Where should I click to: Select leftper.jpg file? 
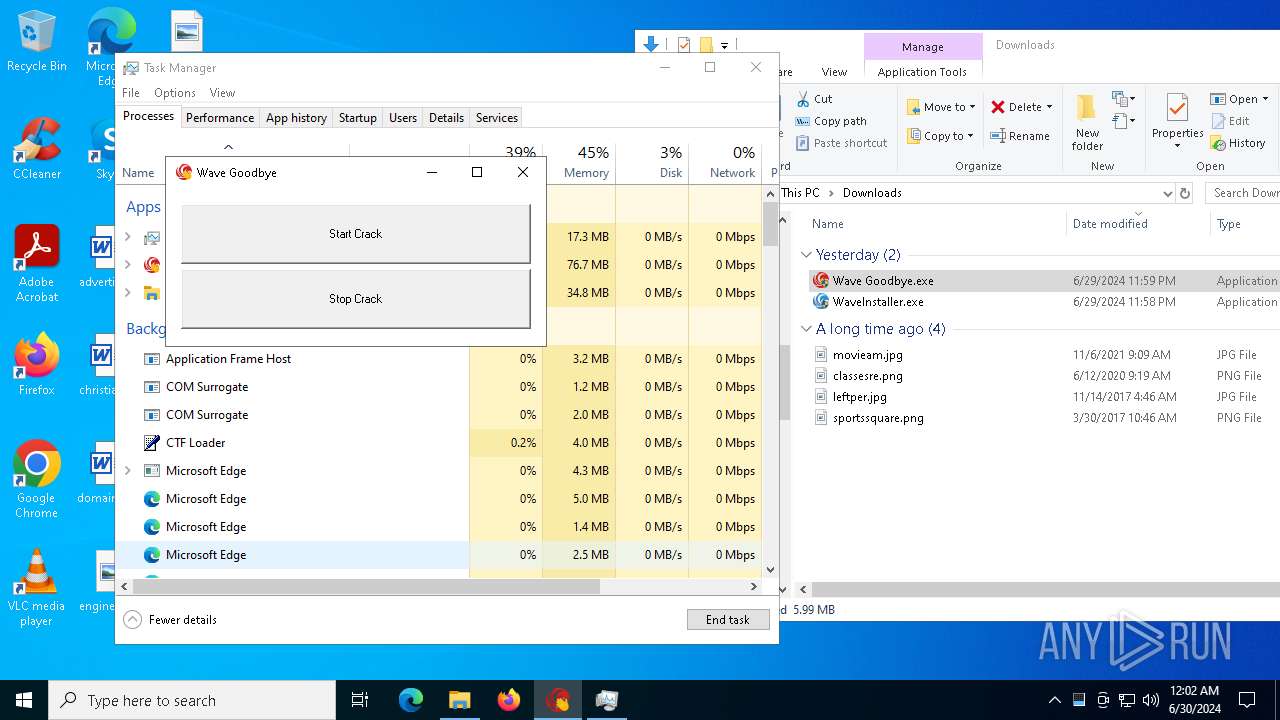pos(859,397)
